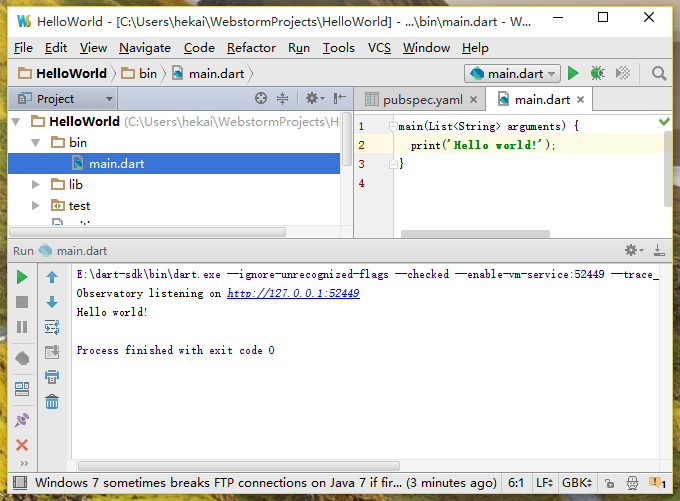Click main.dart breadcrumb in navigation bar
This screenshot has width=680, height=501.
[208, 73]
